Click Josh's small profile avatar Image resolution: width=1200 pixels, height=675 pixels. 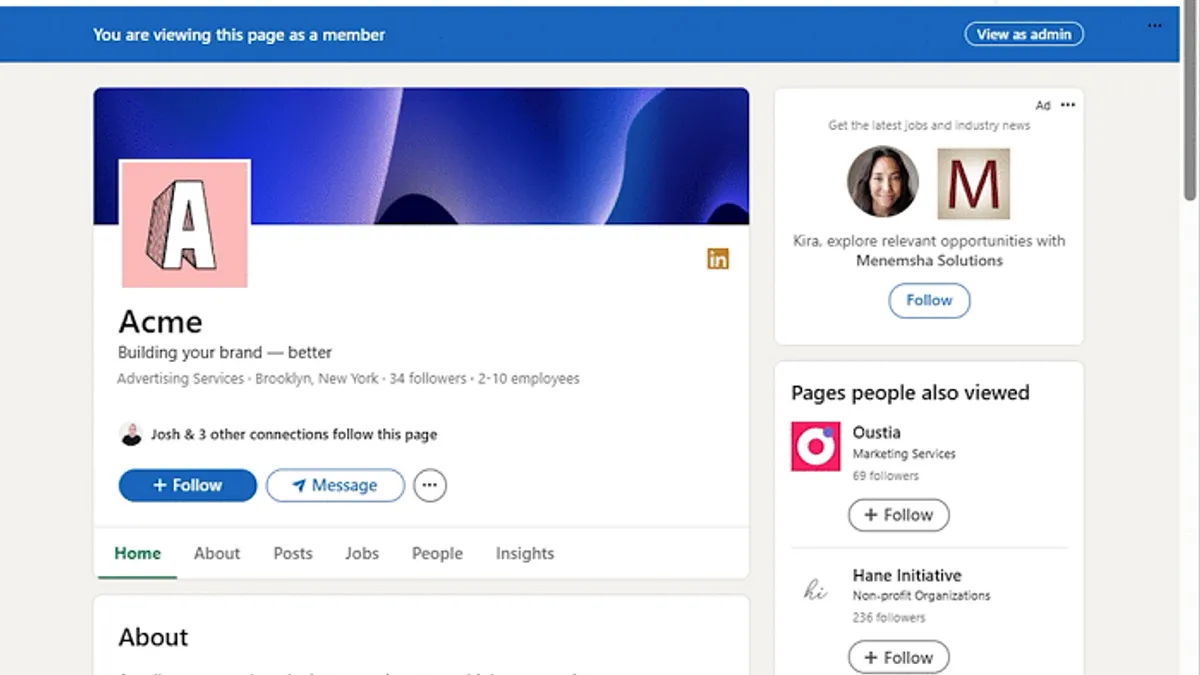point(131,434)
